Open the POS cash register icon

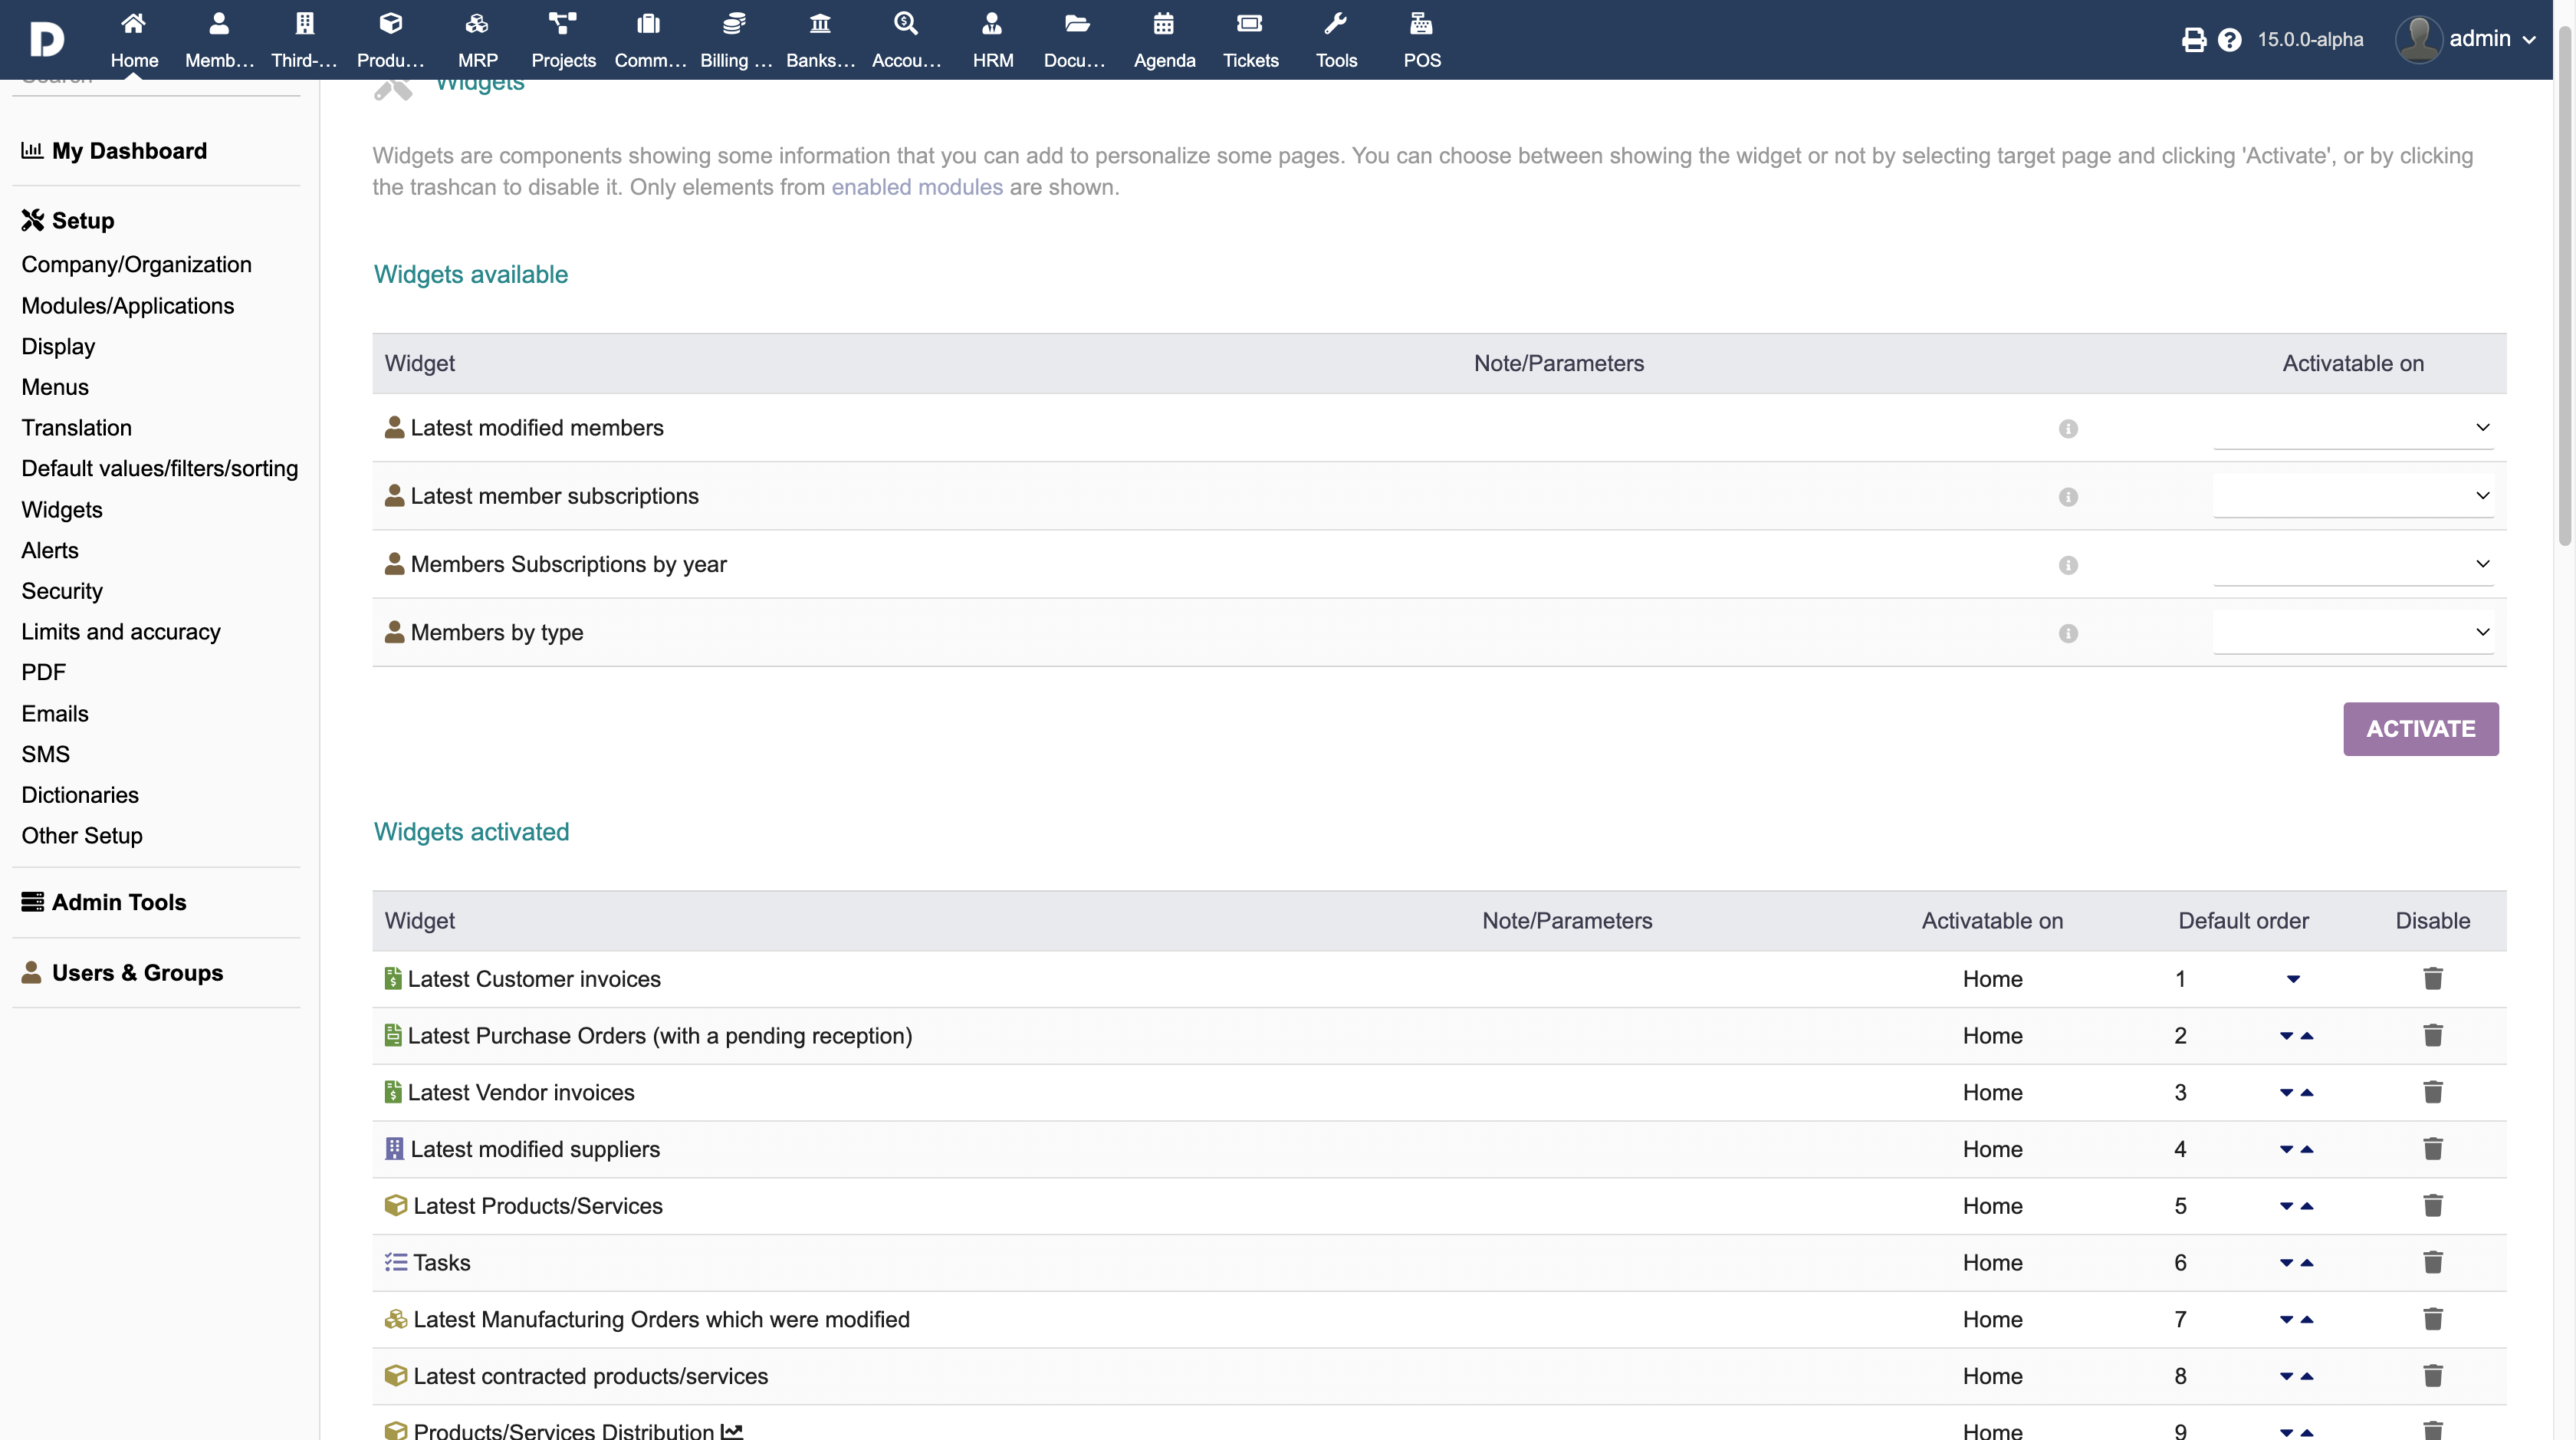pos(1421,24)
